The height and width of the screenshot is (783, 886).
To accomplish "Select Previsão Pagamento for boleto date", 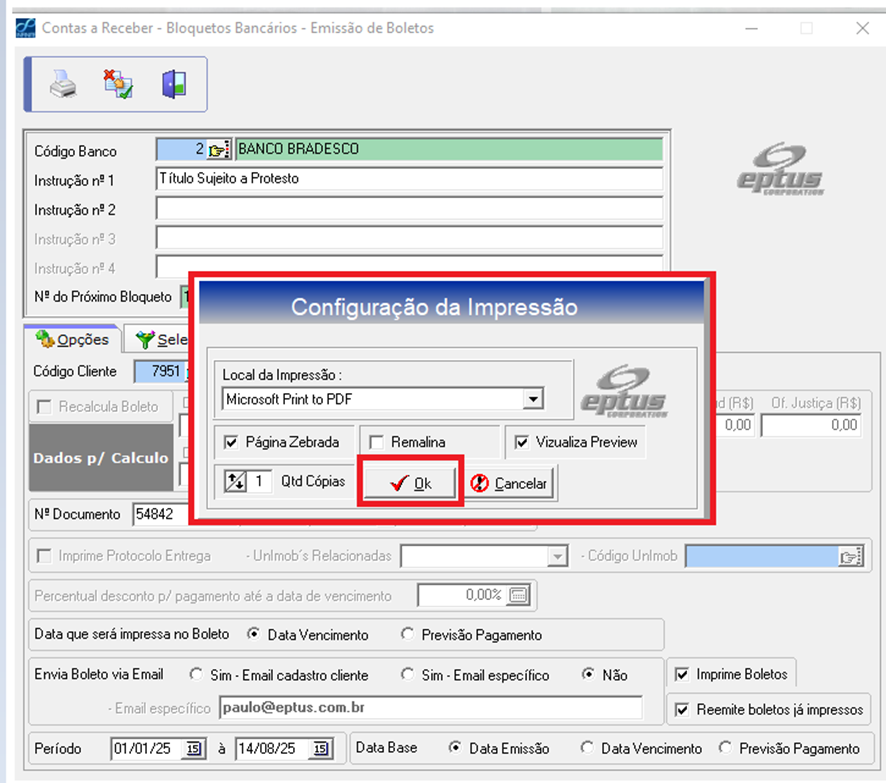I will (407, 635).
